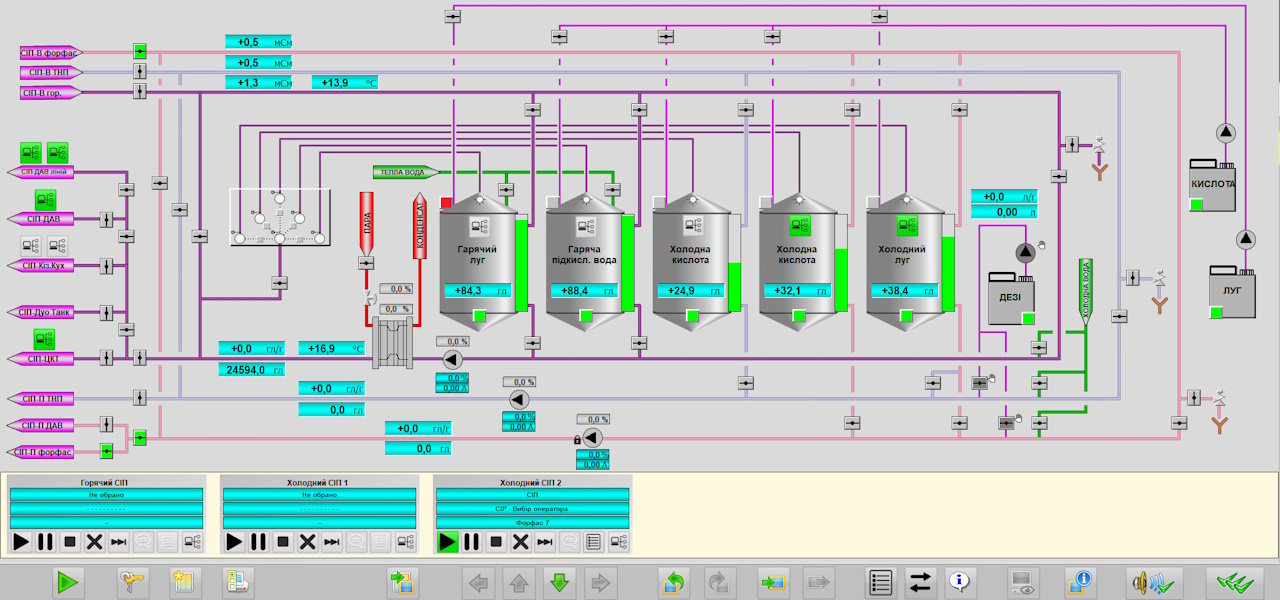This screenshot has height=600, width=1280.
Task: Skip step in Гарячий СІП panel
Action: coord(119,542)
